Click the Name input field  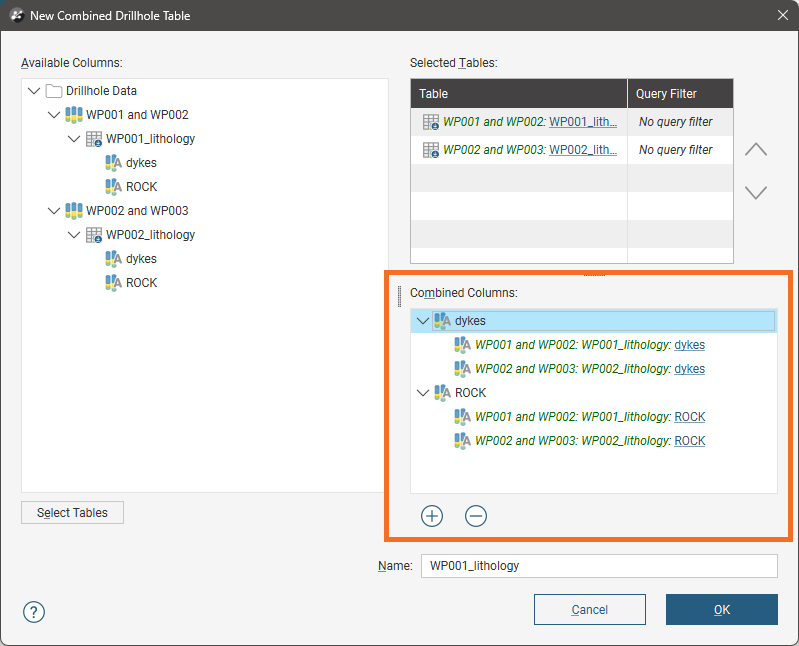(x=598, y=566)
